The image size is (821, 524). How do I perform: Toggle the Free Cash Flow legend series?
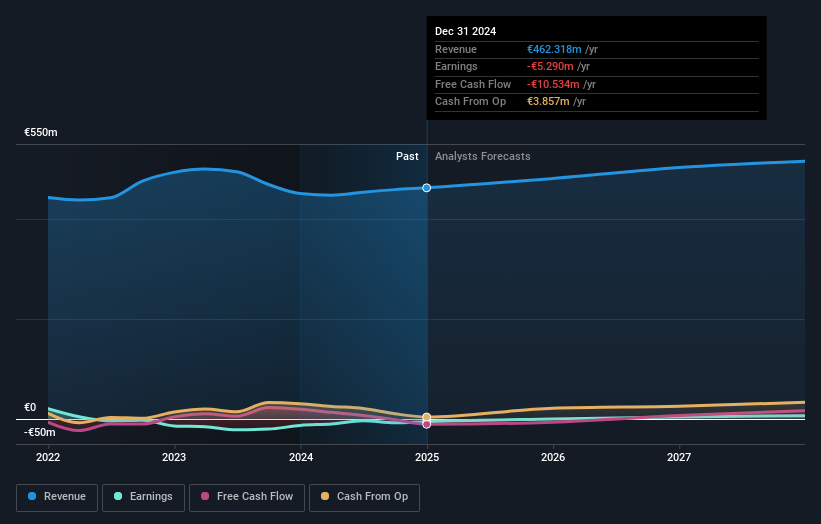coord(247,497)
